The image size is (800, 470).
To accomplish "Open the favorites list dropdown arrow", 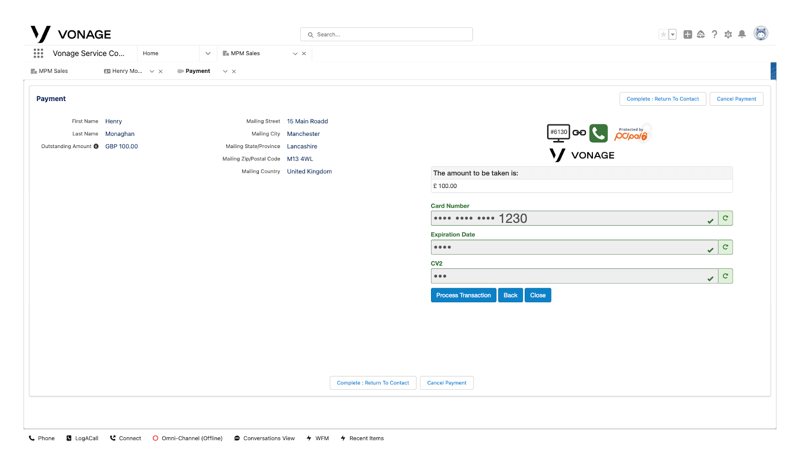I will click(673, 34).
